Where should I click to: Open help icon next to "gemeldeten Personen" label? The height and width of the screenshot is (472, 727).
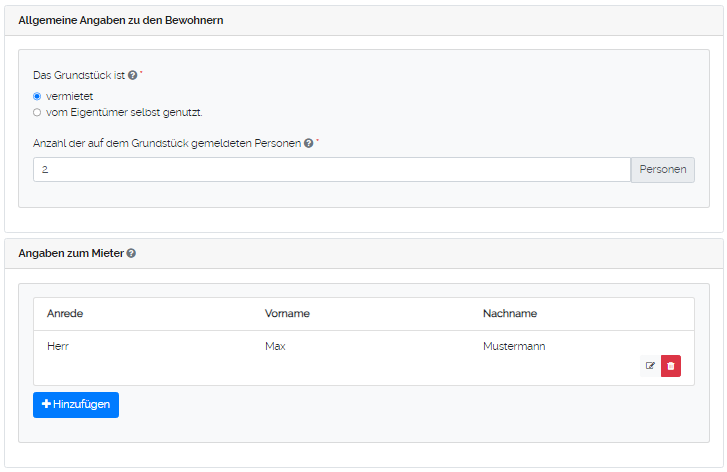[x=309, y=144]
